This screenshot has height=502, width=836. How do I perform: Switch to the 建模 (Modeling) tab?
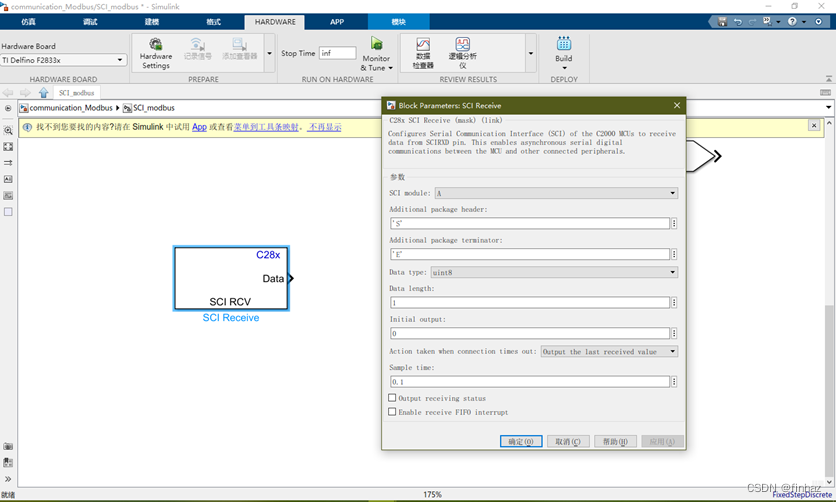152,22
